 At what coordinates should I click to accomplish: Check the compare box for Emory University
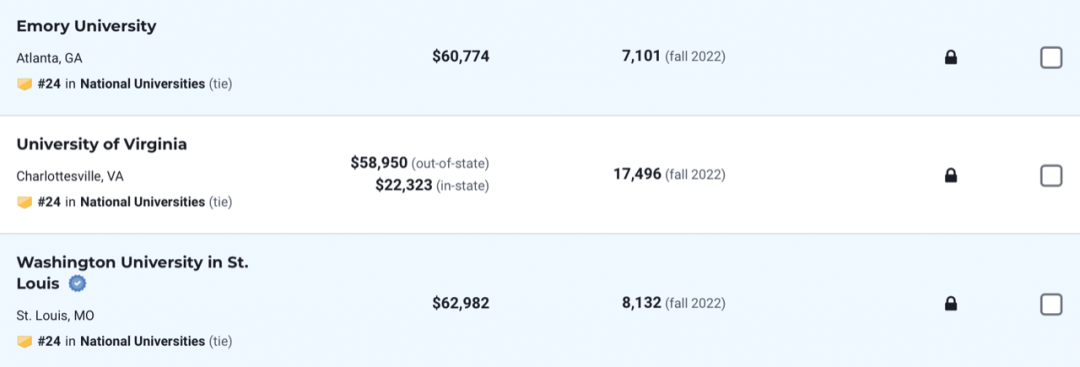click(1051, 58)
